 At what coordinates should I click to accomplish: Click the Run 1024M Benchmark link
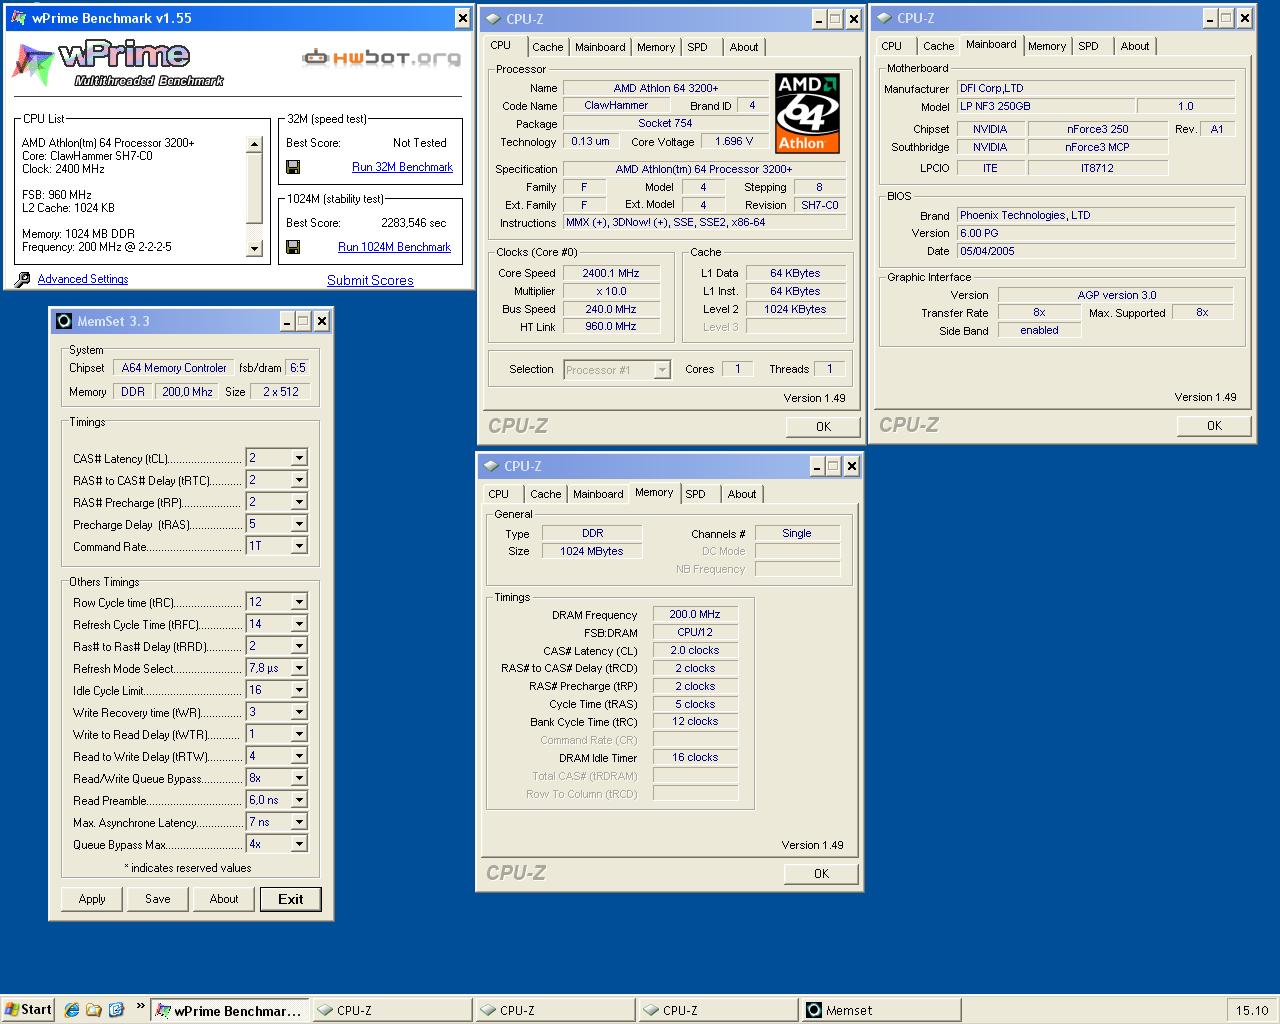(394, 247)
